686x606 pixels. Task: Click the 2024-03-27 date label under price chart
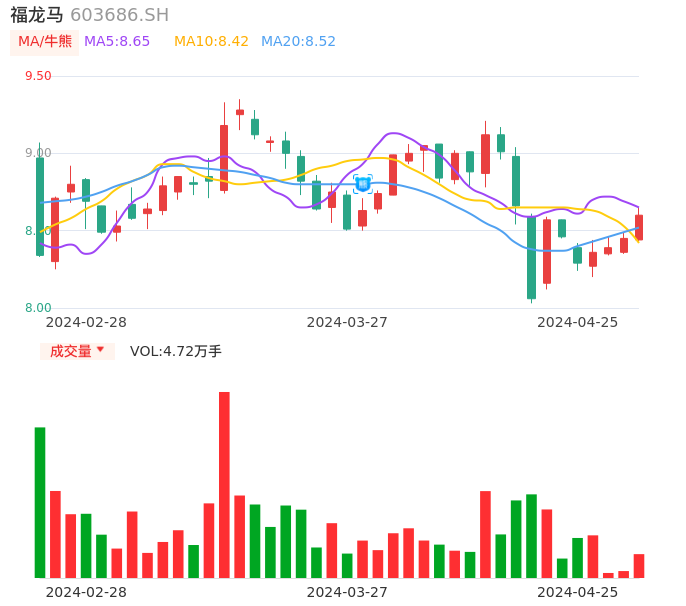click(x=347, y=322)
